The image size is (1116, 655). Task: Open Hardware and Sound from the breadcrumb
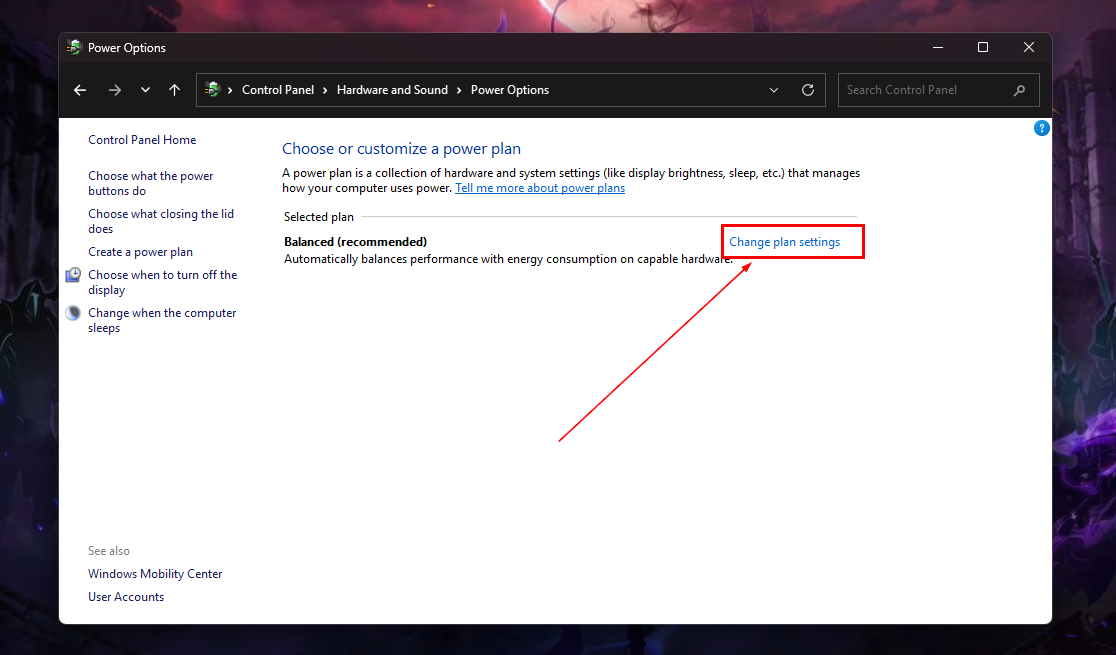tap(392, 89)
